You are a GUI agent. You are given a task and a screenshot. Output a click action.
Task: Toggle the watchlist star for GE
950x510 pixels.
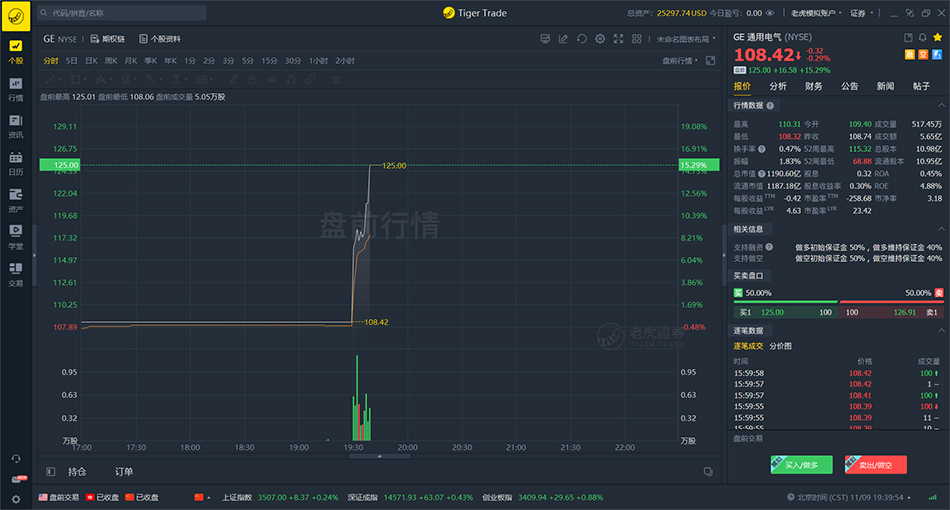[937, 38]
